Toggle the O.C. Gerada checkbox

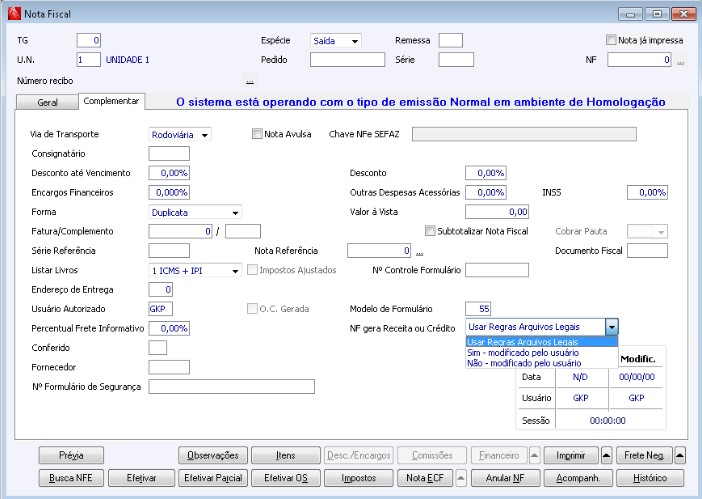pos(253,309)
